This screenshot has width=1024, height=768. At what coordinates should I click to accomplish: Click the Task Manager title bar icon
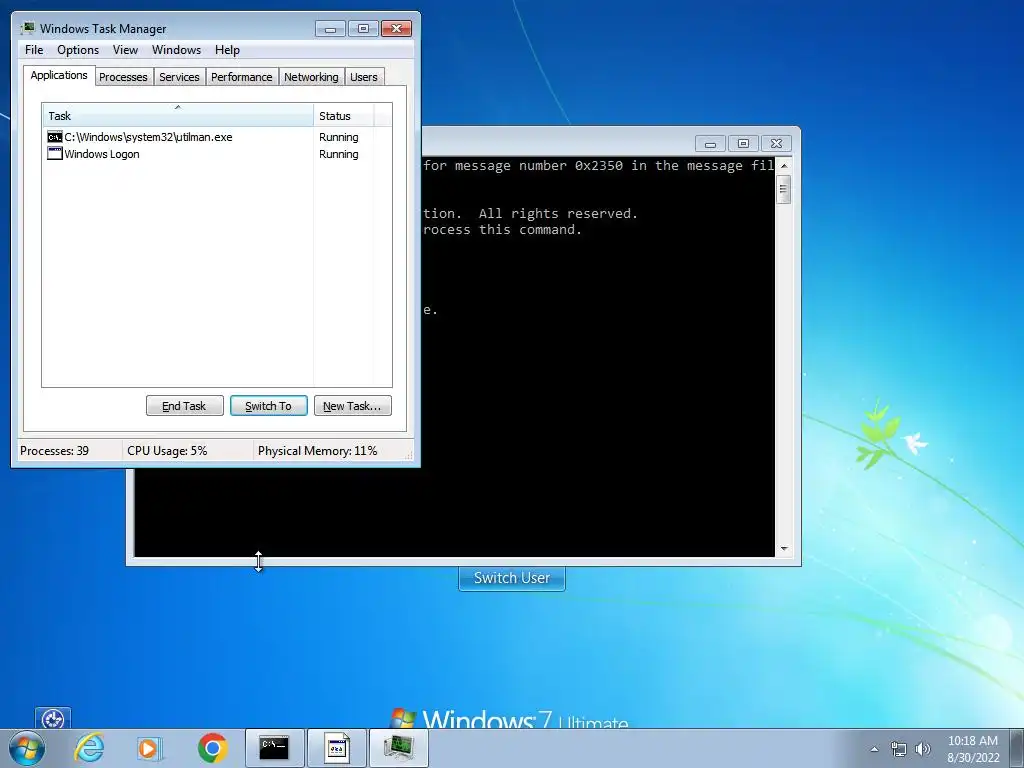coord(28,28)
